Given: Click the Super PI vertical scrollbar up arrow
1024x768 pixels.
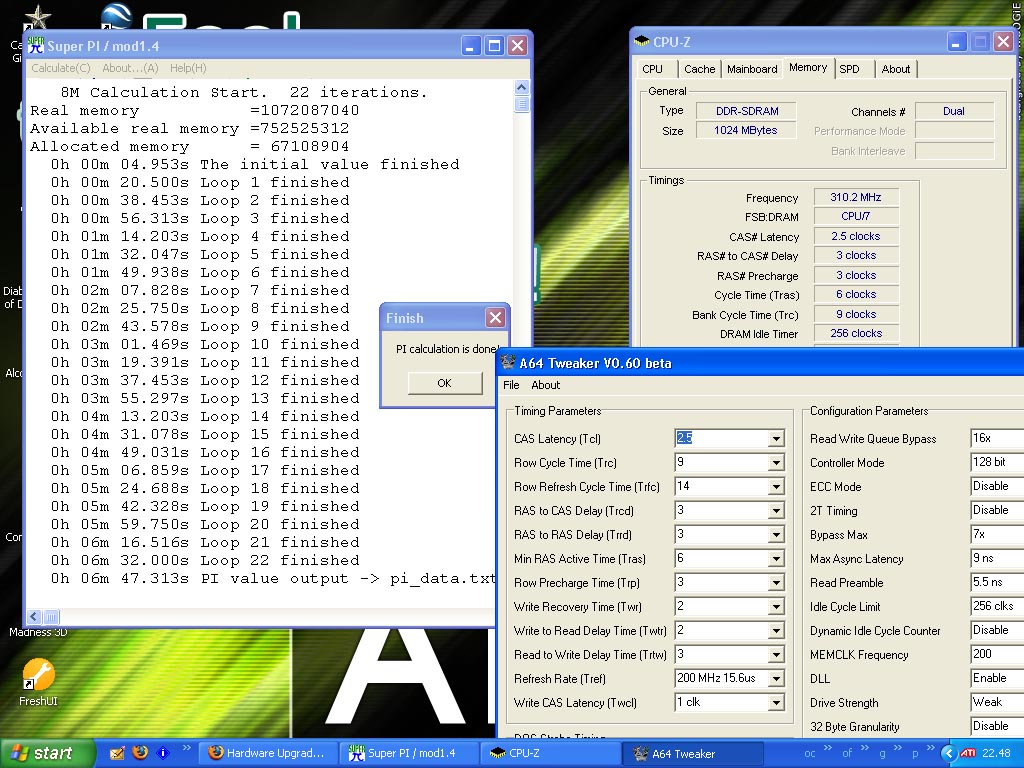Looking at the screenshot, I should [521, 88].
